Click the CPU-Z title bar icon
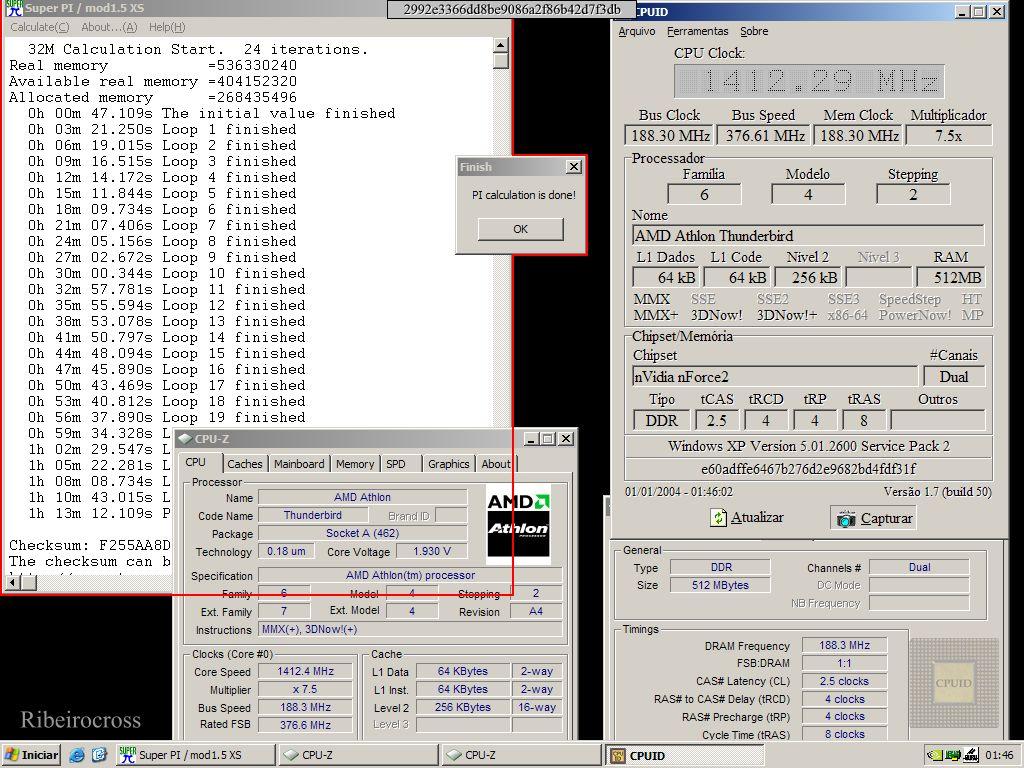 pos(185,439)
